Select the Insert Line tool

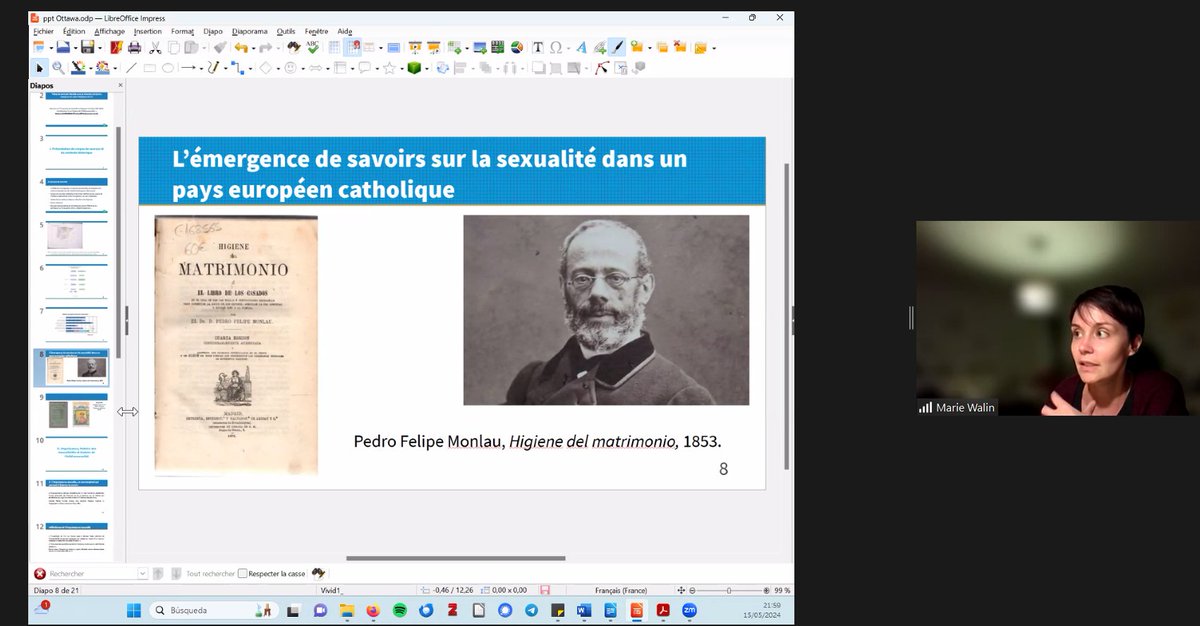tap(130, 68)
